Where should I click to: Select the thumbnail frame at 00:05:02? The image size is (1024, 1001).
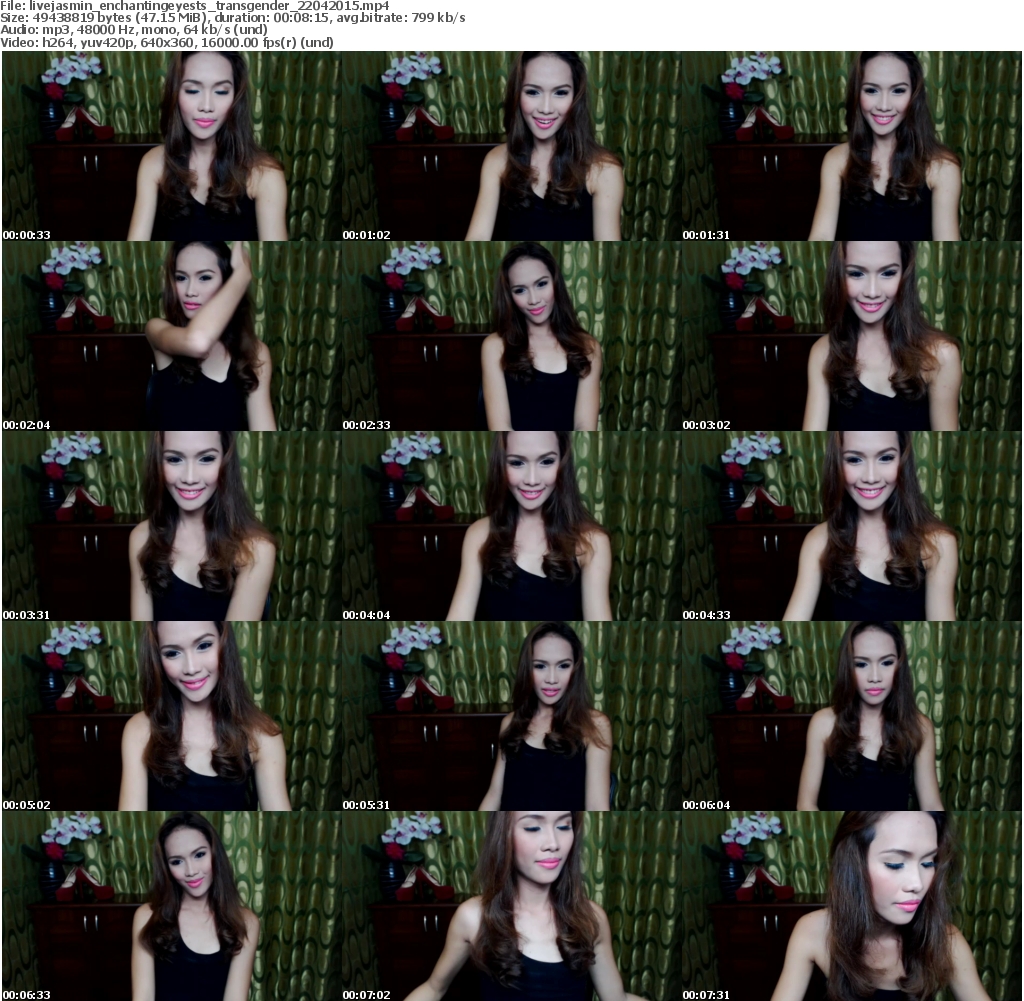pos(172,716)
